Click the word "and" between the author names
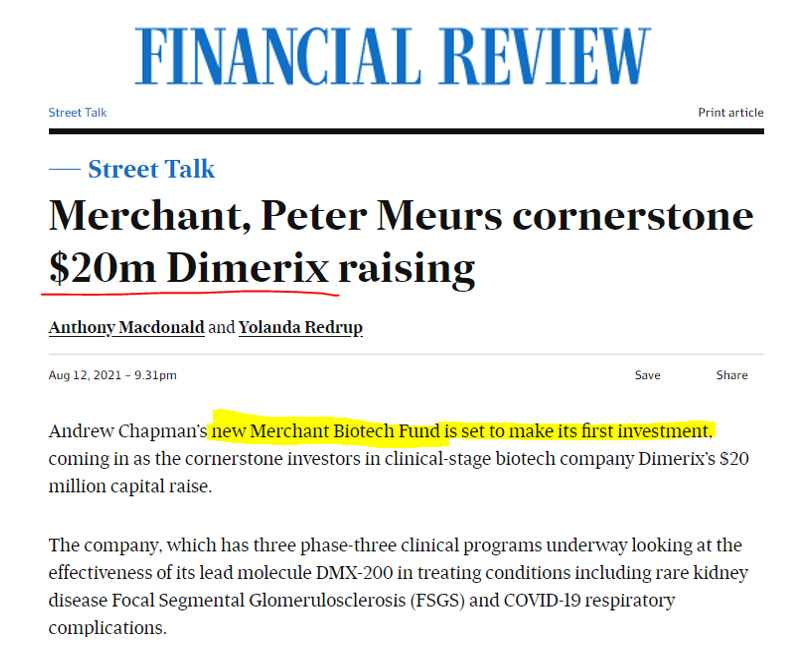The width and height of the screenshot is (791, 669). 221,327
